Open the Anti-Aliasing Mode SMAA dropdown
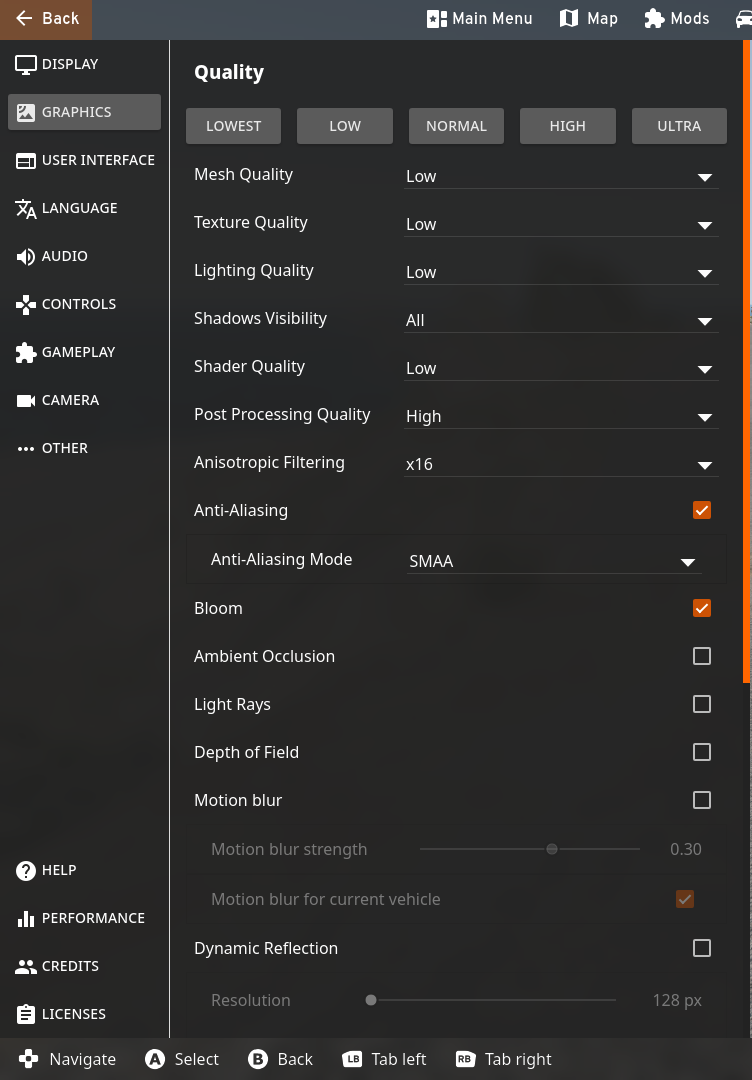The image size is (752, 1080). pyautogui.click(x=554, y=561)
